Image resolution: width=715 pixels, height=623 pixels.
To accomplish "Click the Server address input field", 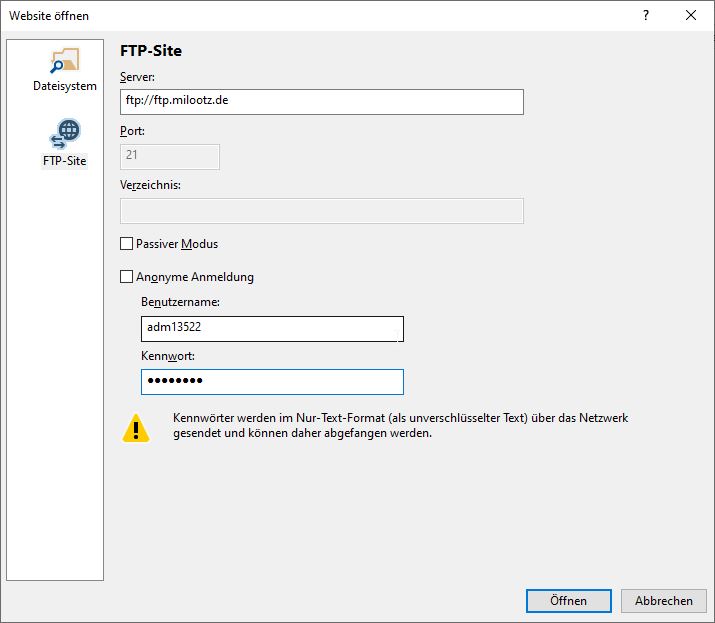I will [321, 102].
